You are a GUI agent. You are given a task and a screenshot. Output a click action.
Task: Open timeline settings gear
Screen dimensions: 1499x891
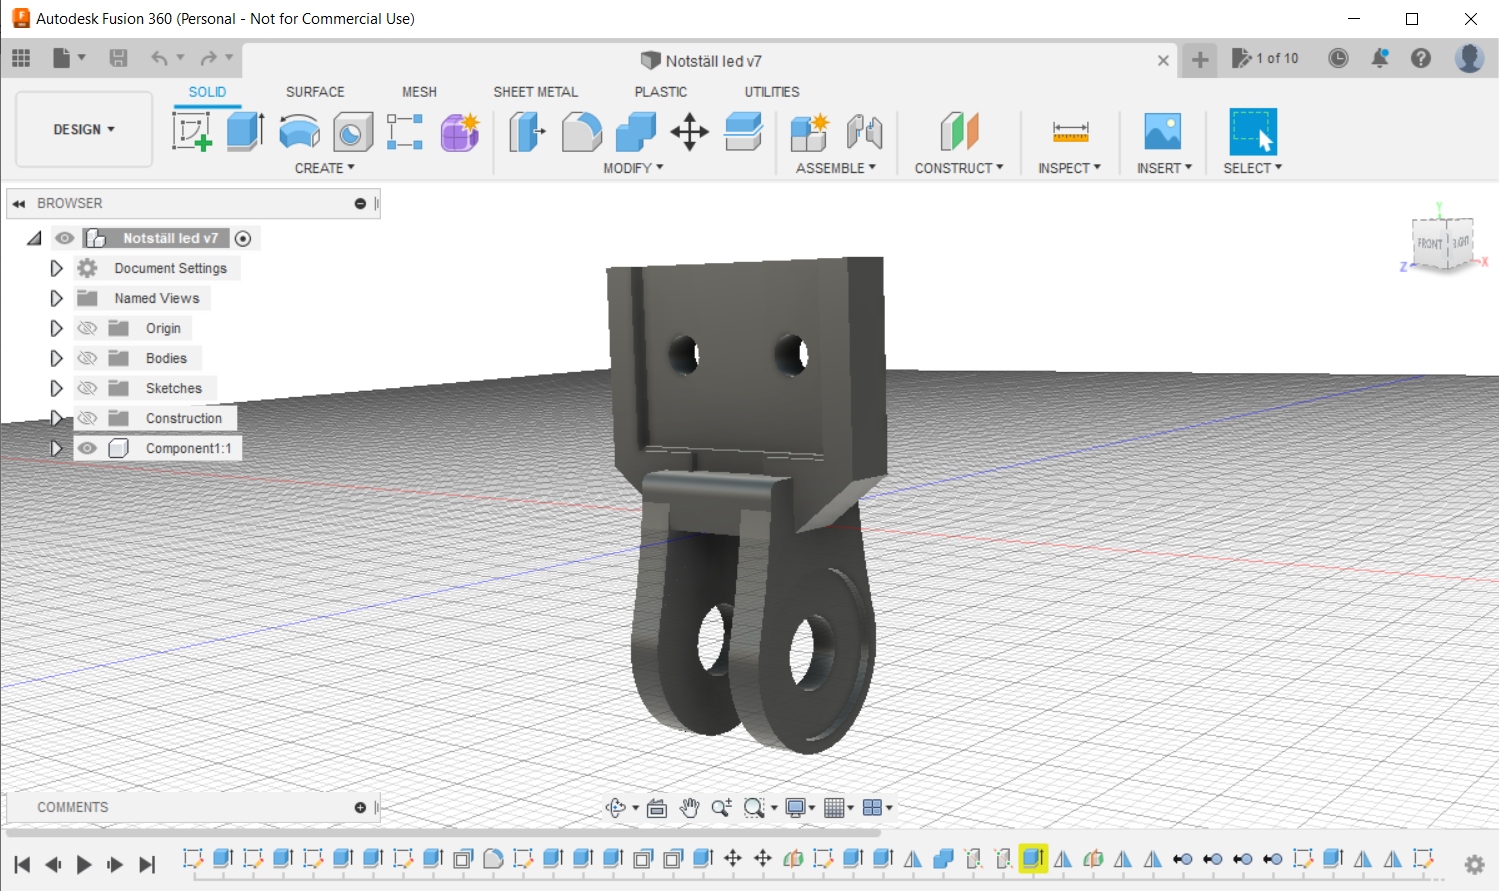pyautogui.click(x=1474, y=865)
